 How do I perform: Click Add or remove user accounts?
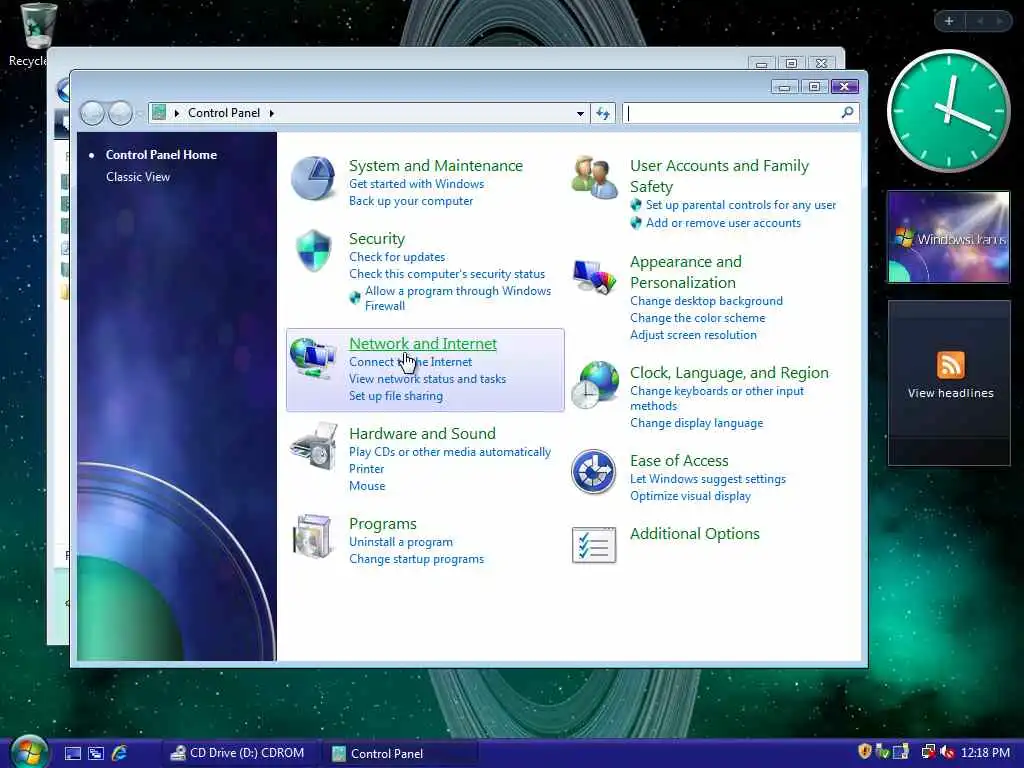click(x=723, y=223)
